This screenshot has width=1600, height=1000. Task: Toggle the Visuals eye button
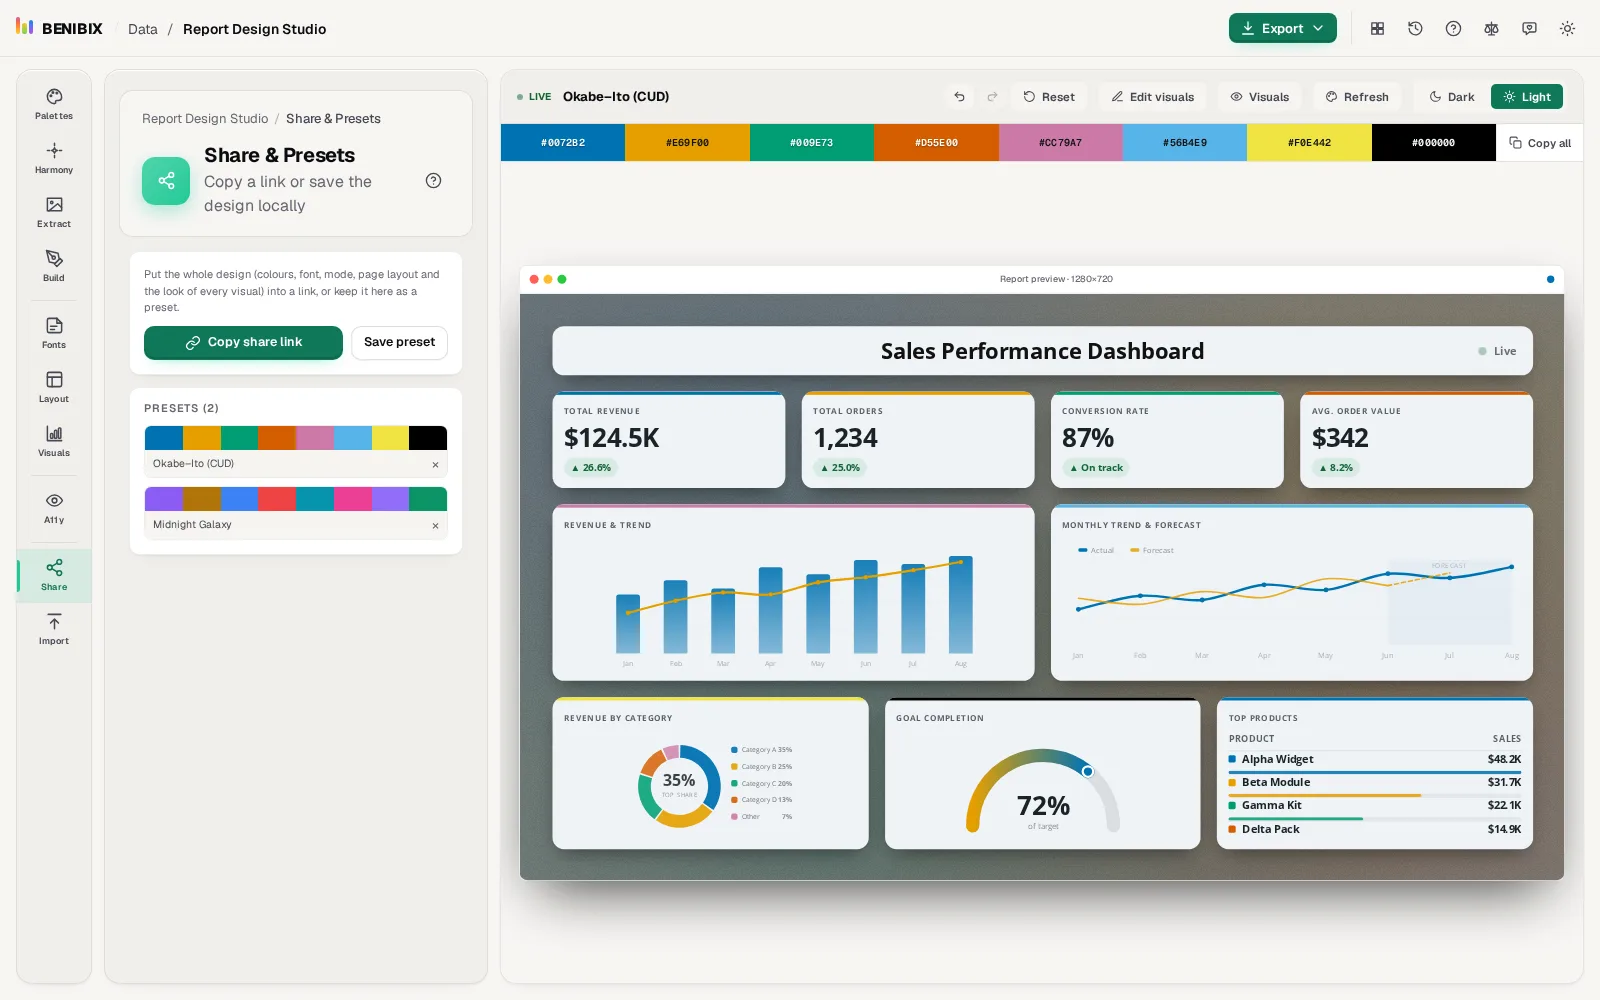(1259, 97)
